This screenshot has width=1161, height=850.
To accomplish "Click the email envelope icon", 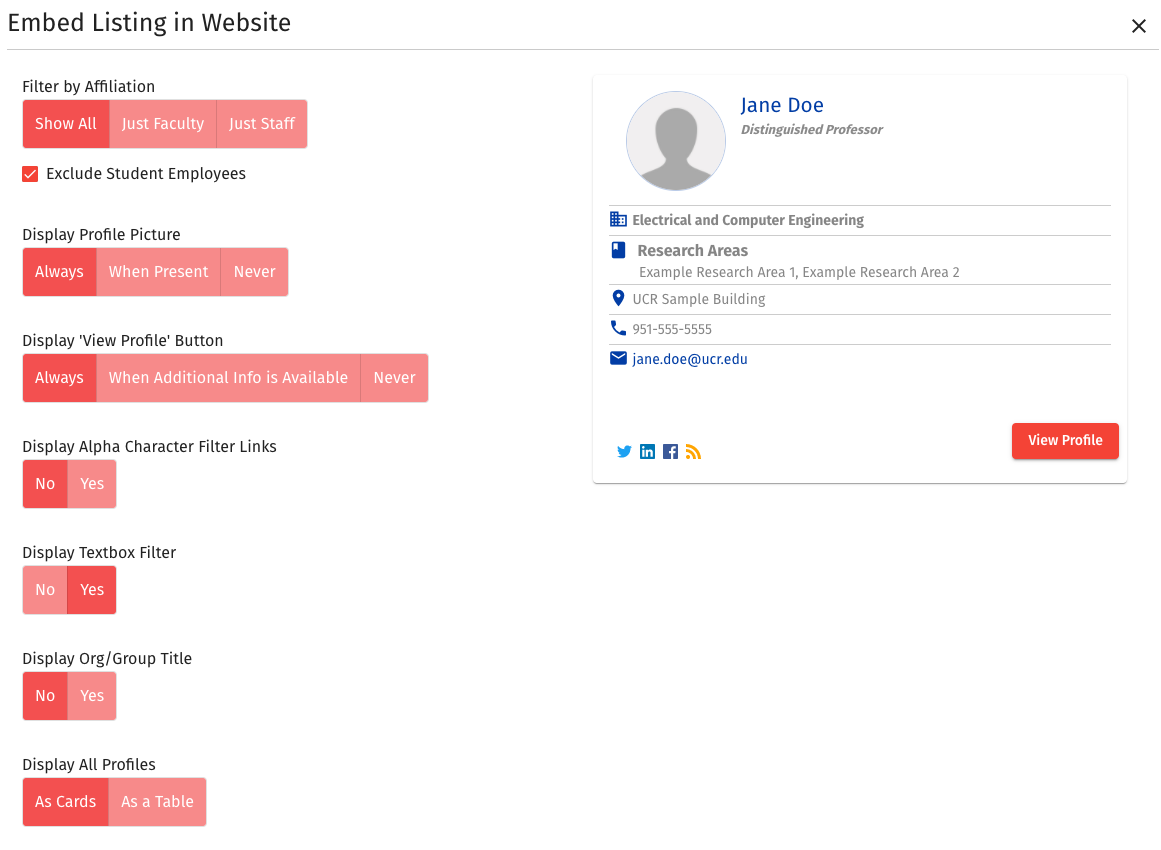I will (x=618, y=357).
